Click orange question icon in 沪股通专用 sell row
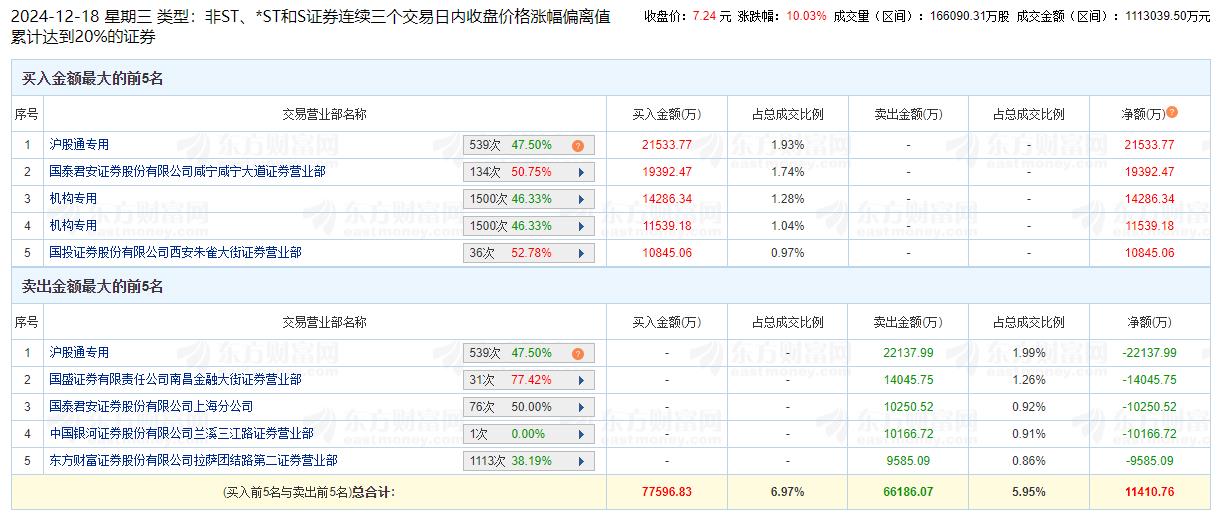The image size is (1218, 520). pyautogui.click(x=578, y=354)
